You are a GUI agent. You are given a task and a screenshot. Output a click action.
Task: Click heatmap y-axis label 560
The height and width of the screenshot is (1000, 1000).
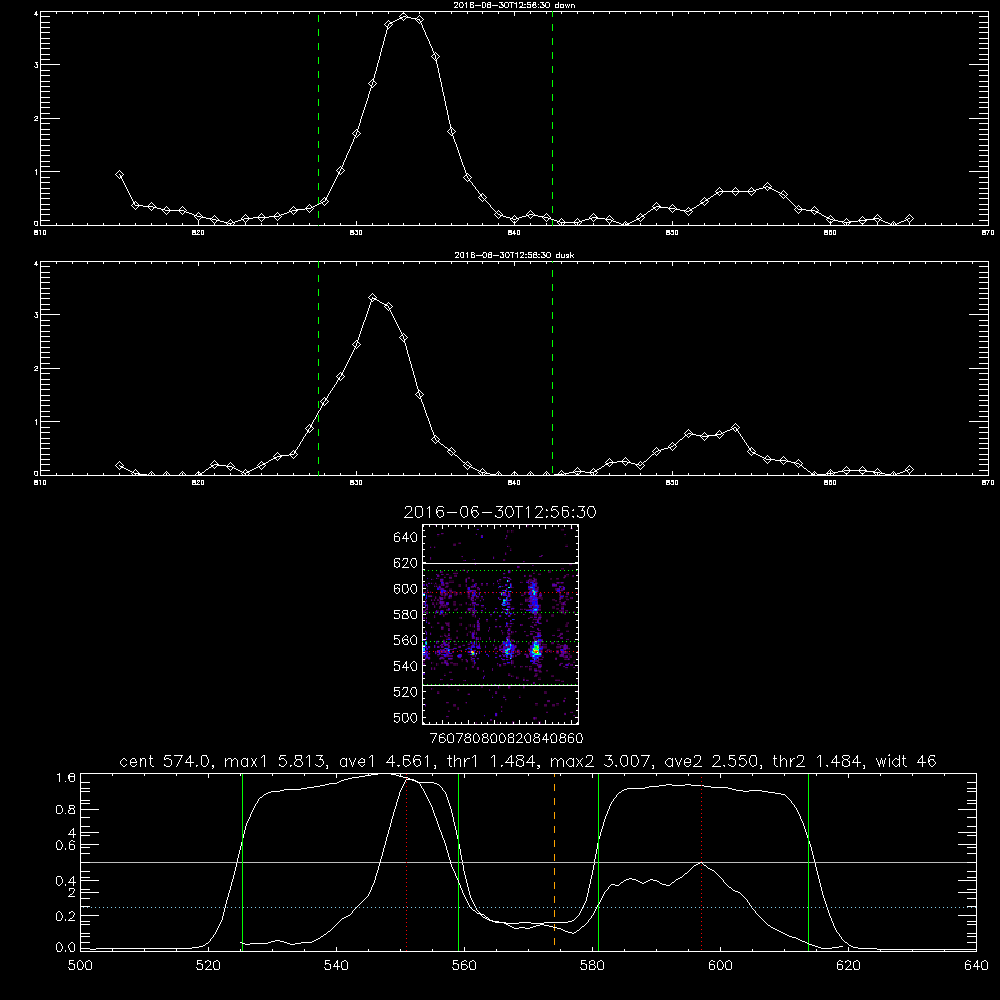pos(406,640)
